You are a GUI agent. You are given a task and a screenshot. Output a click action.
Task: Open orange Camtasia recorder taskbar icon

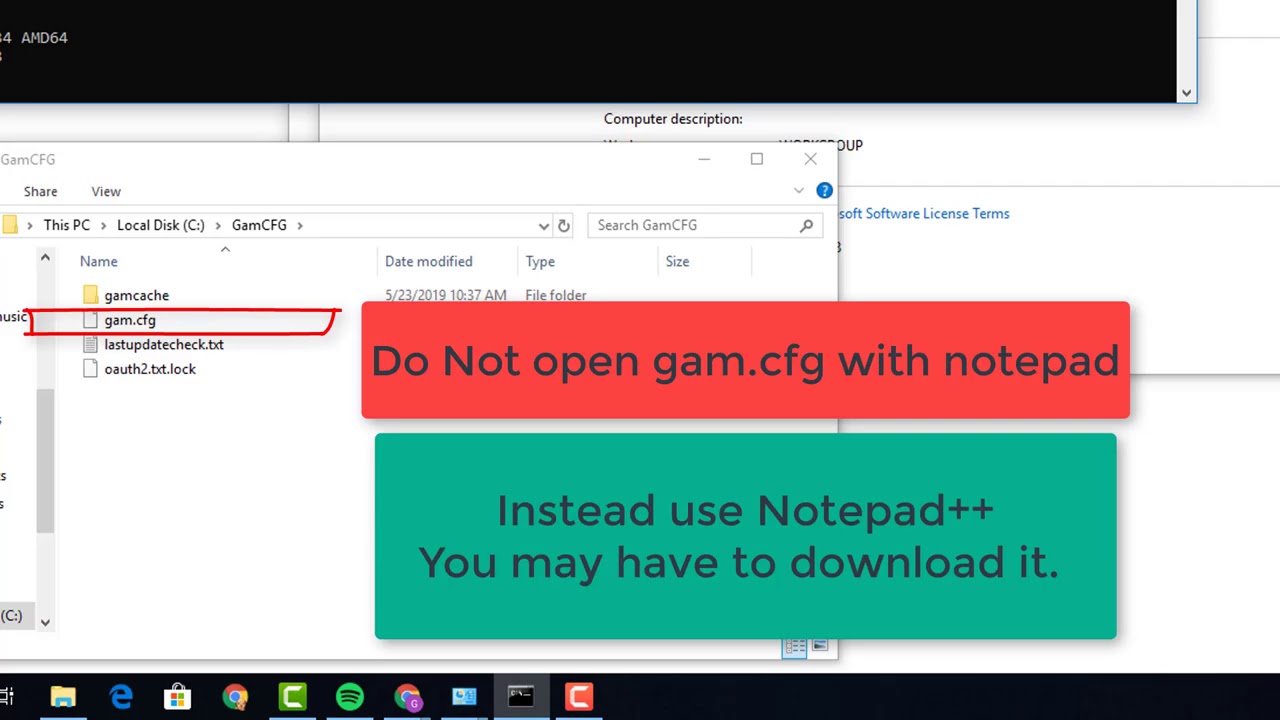(x=579, y=697)
